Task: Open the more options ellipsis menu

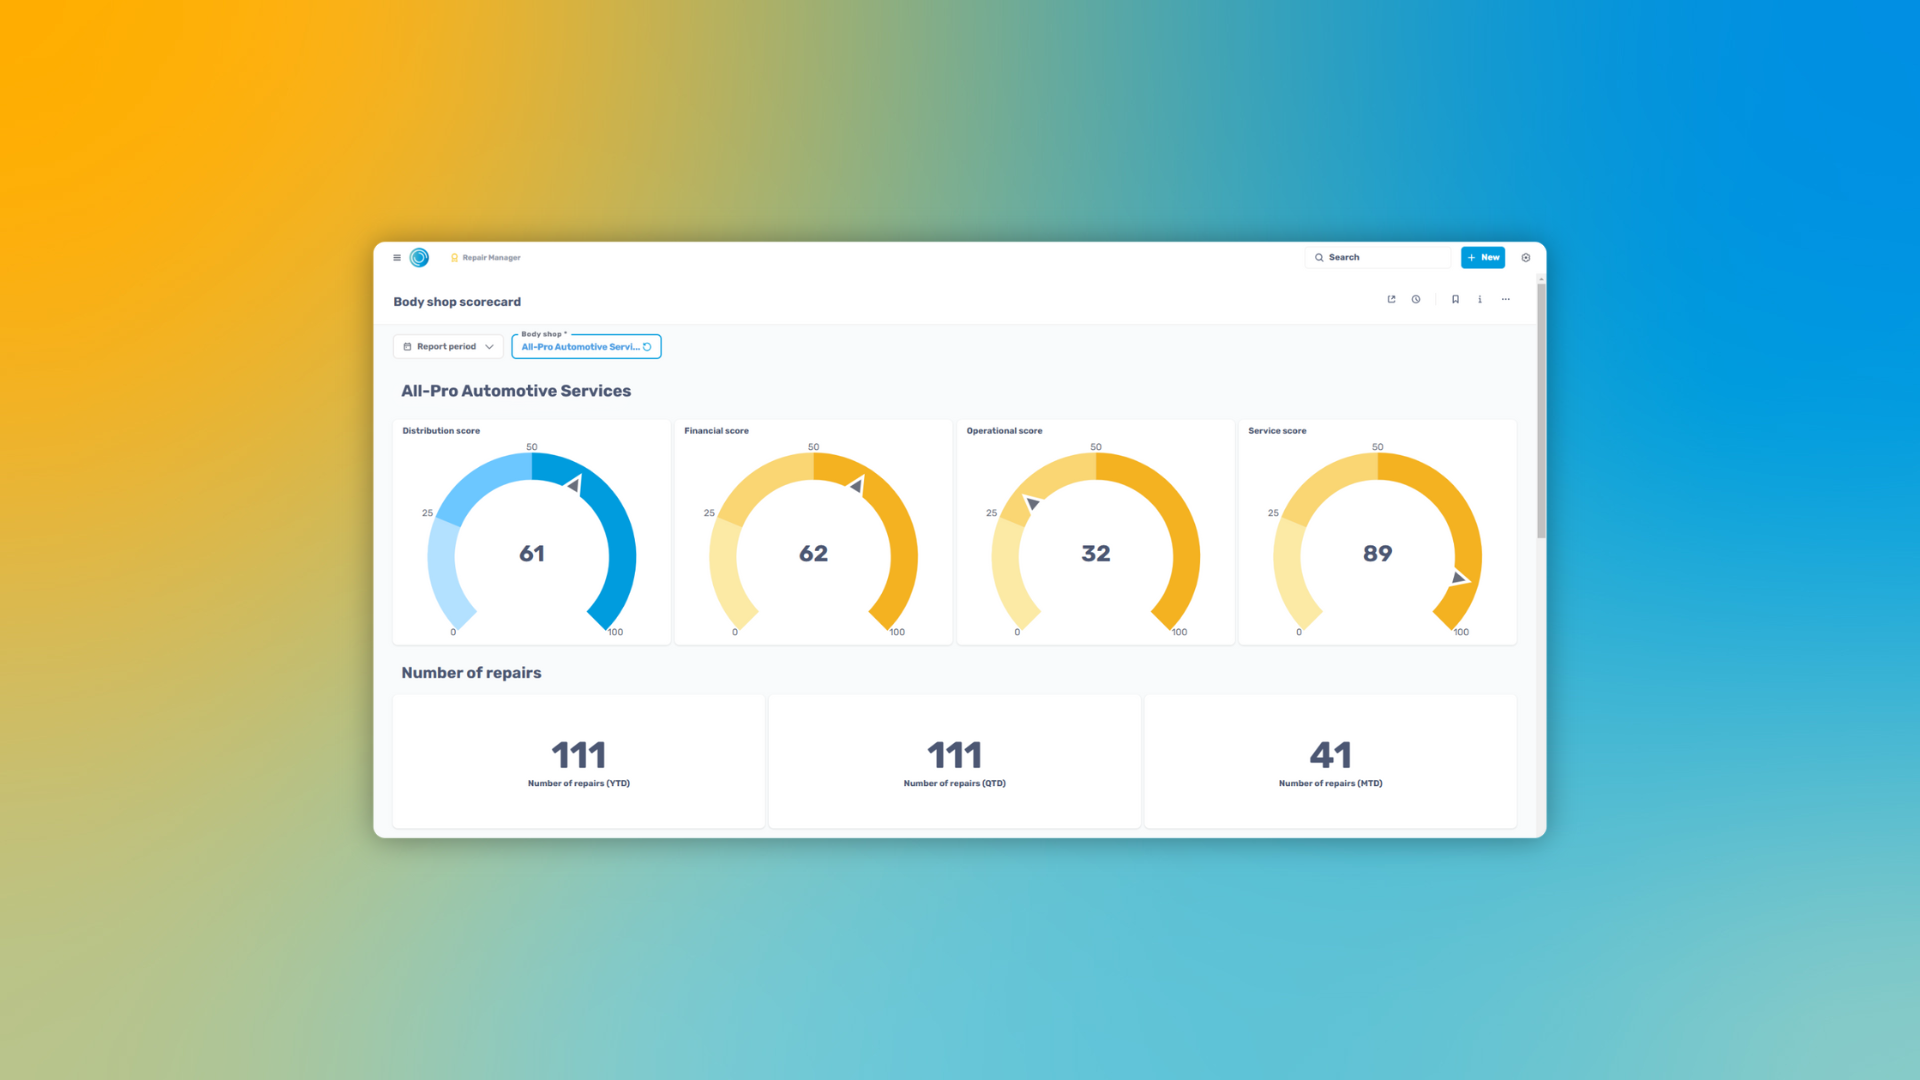Action: coord(1506,299)
